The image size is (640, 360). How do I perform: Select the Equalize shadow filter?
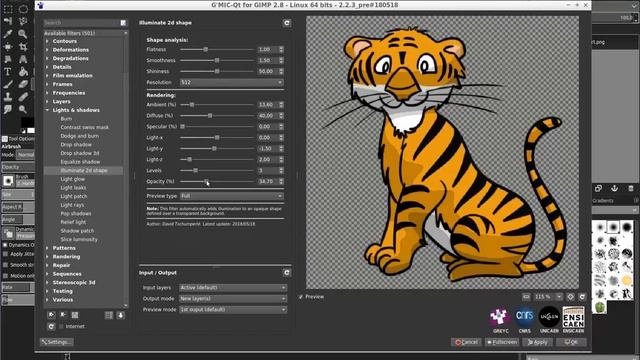[80, 162]
